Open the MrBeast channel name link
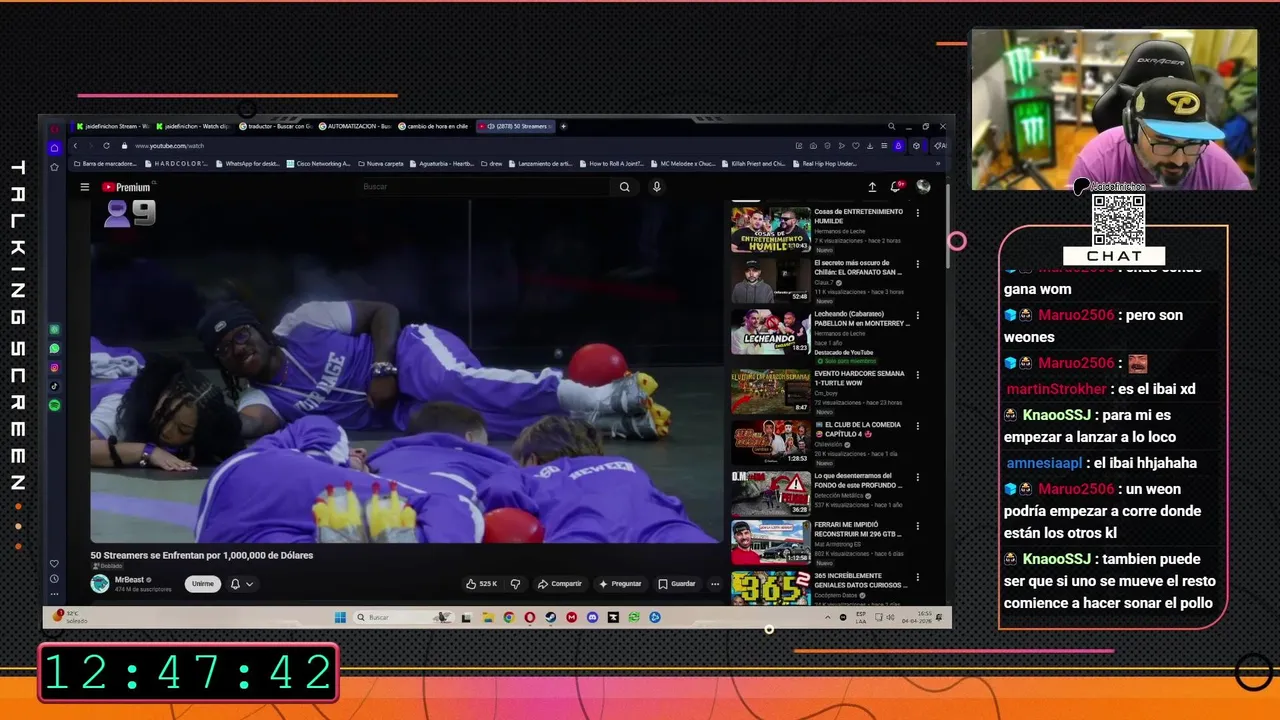 [130, 580]
